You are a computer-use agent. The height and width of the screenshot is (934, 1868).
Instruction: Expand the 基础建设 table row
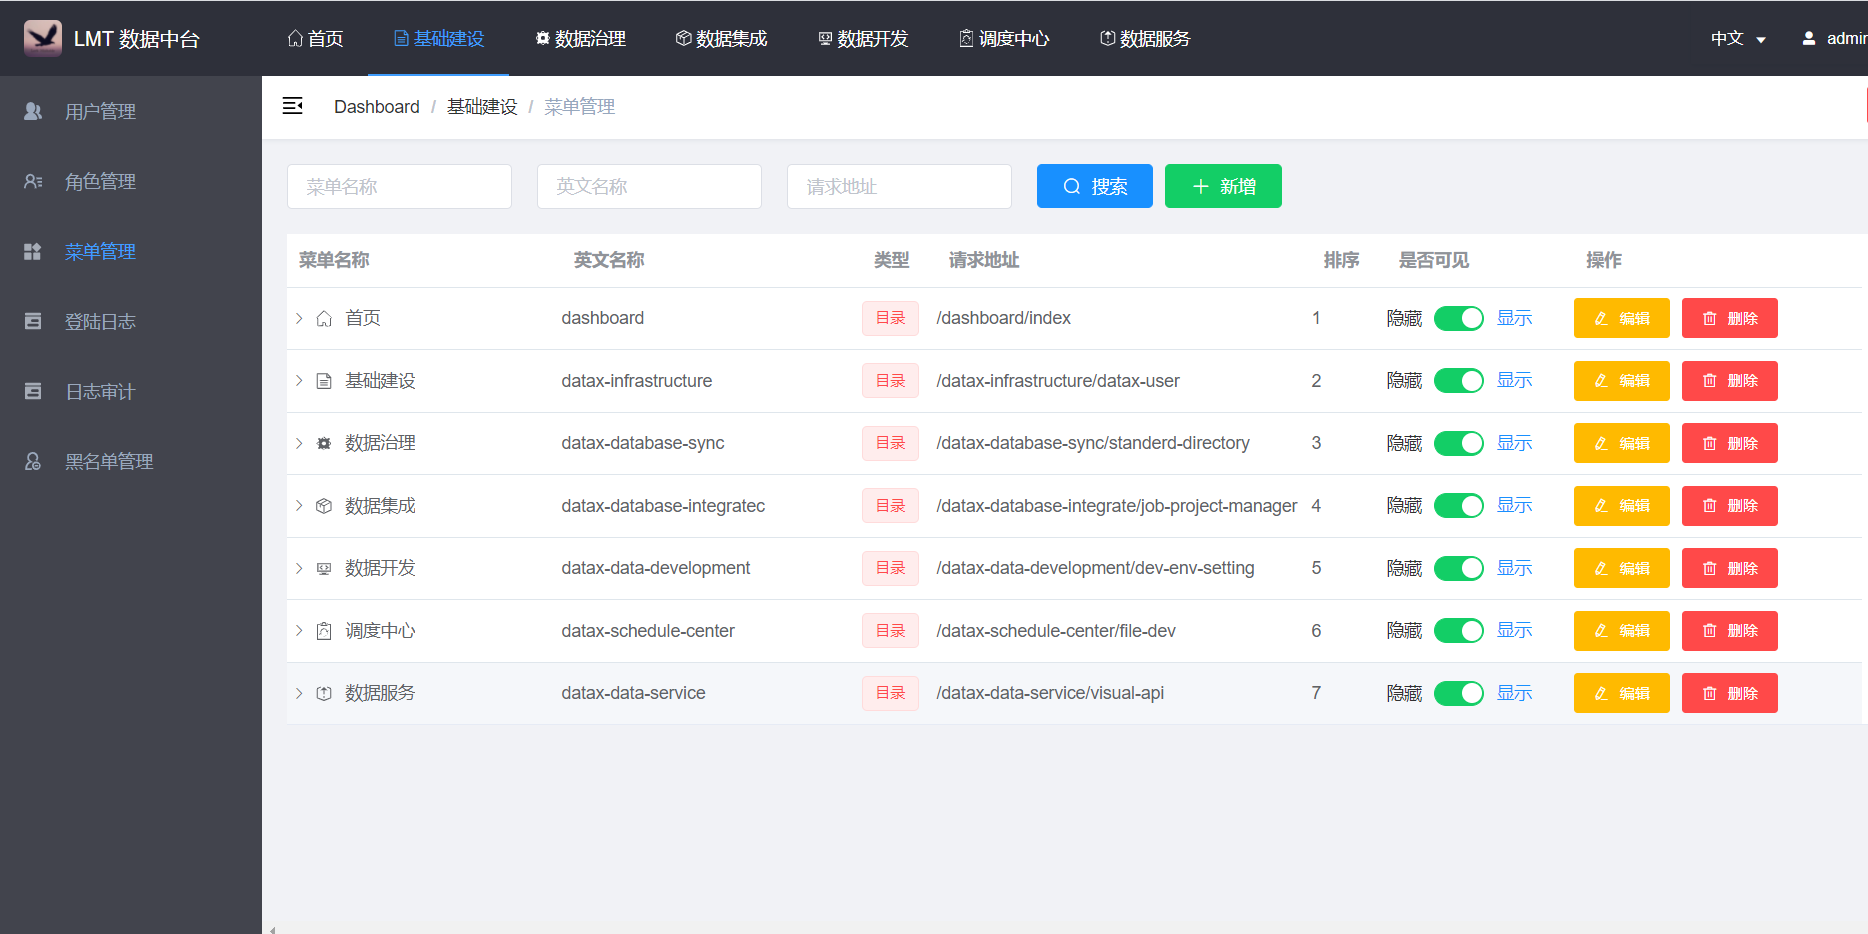pyautogui.click(x=298, y=380)
